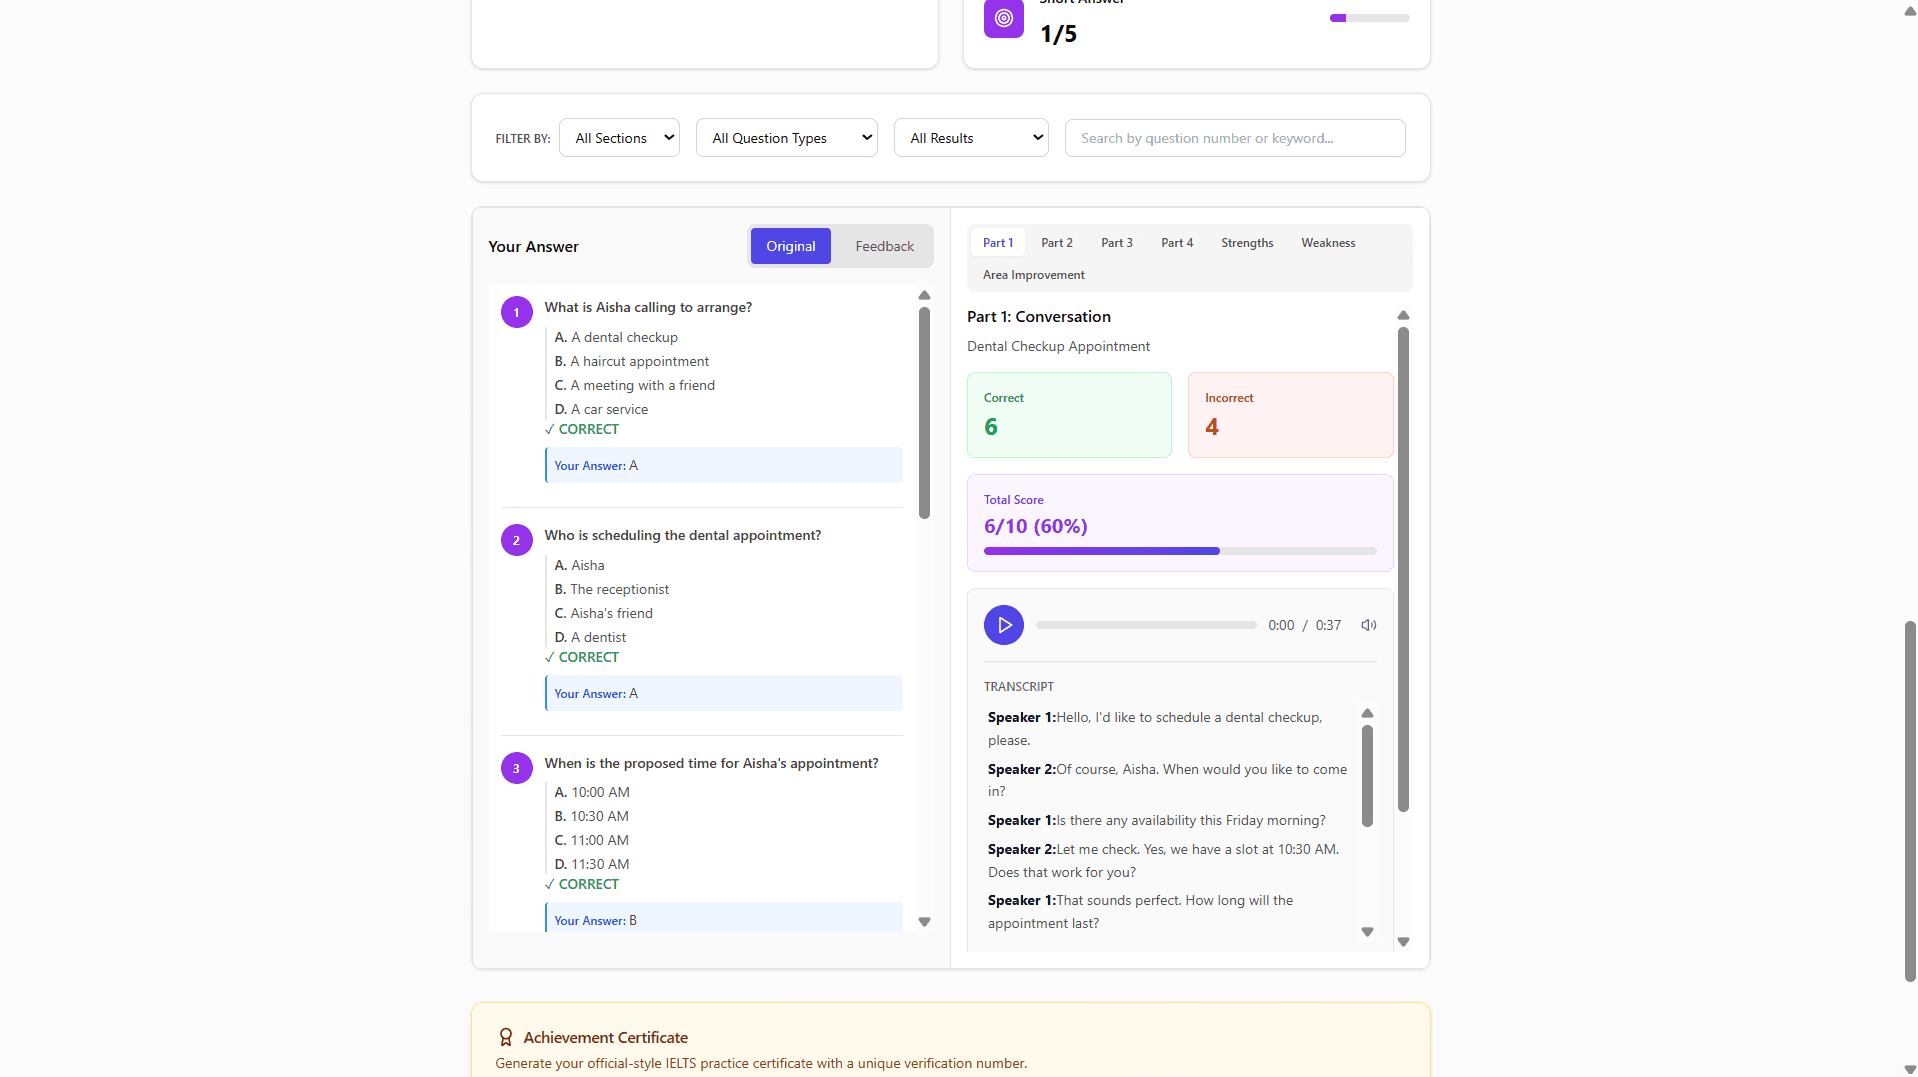Open the Strengths tab
The image size is (1918, 1077).
tap(1246, 243)
